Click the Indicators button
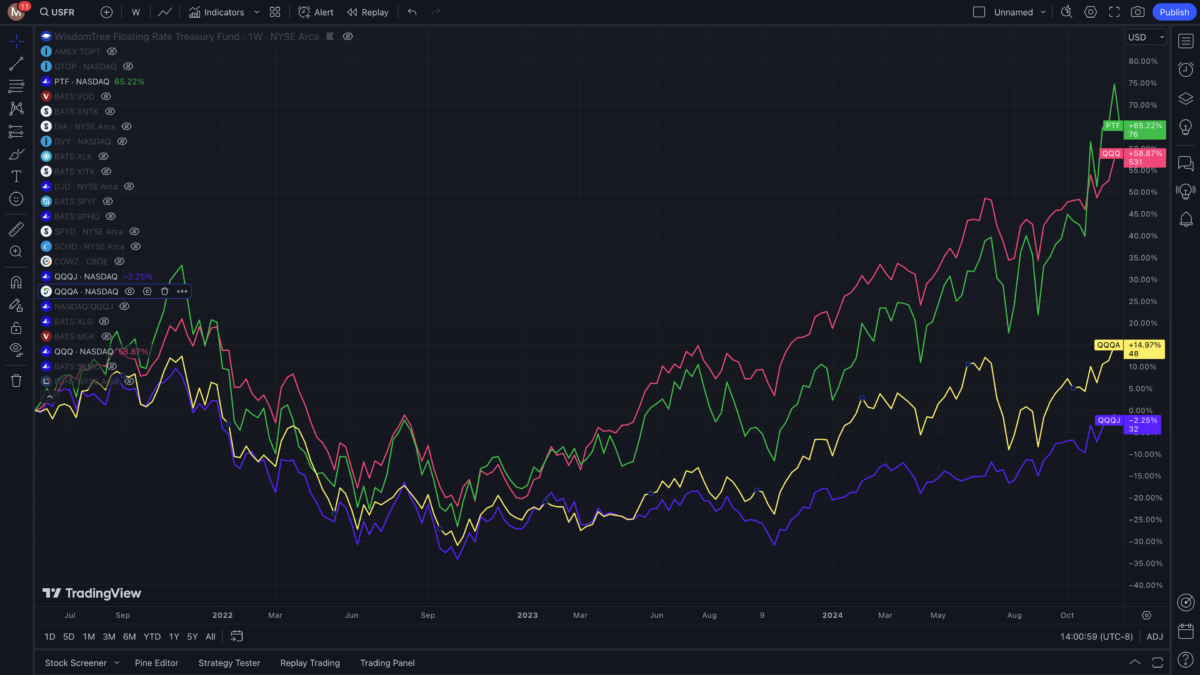Screen dimensions: 1200x675 click(x=216, y=12)
